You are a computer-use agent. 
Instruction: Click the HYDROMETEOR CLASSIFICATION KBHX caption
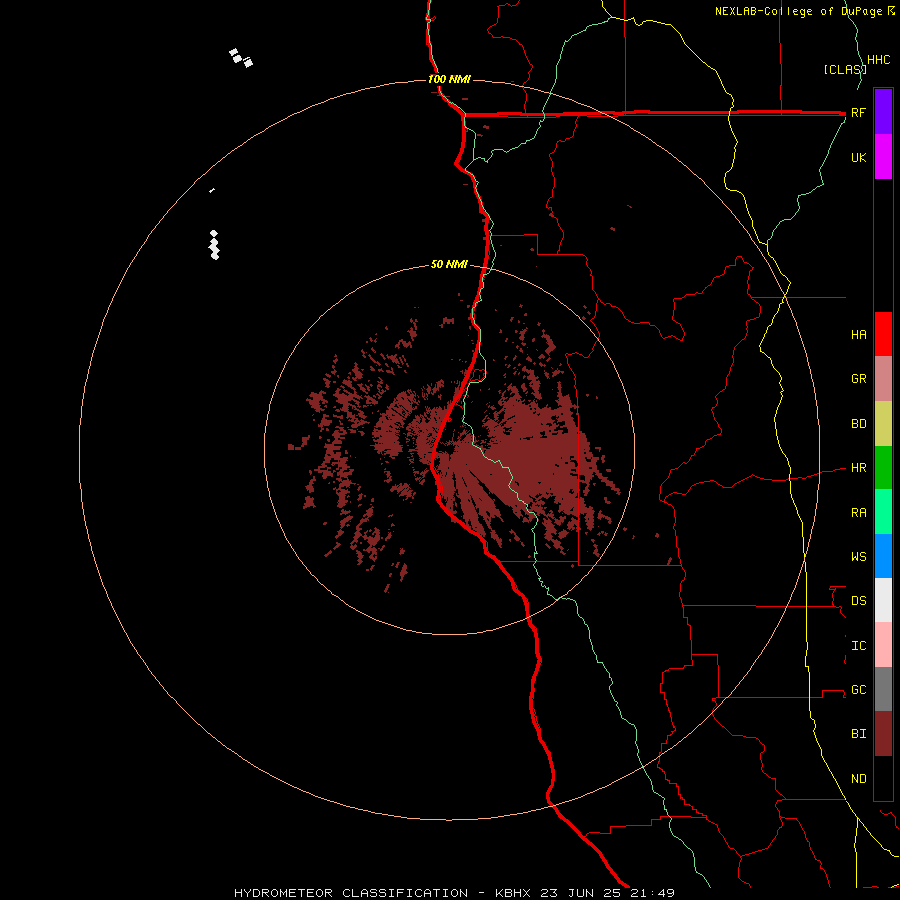(455, 893)
